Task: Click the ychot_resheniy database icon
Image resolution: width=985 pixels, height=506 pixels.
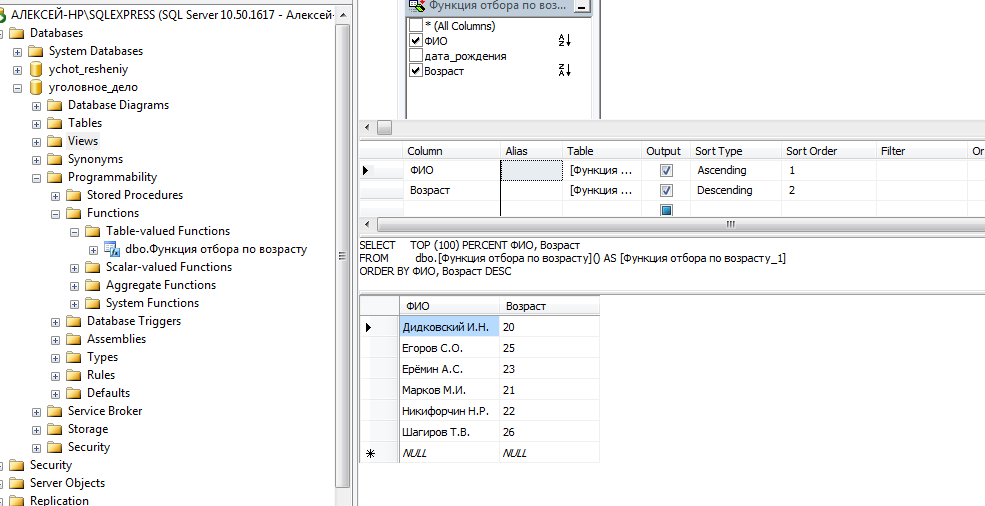Action: (x=36, y=69)
